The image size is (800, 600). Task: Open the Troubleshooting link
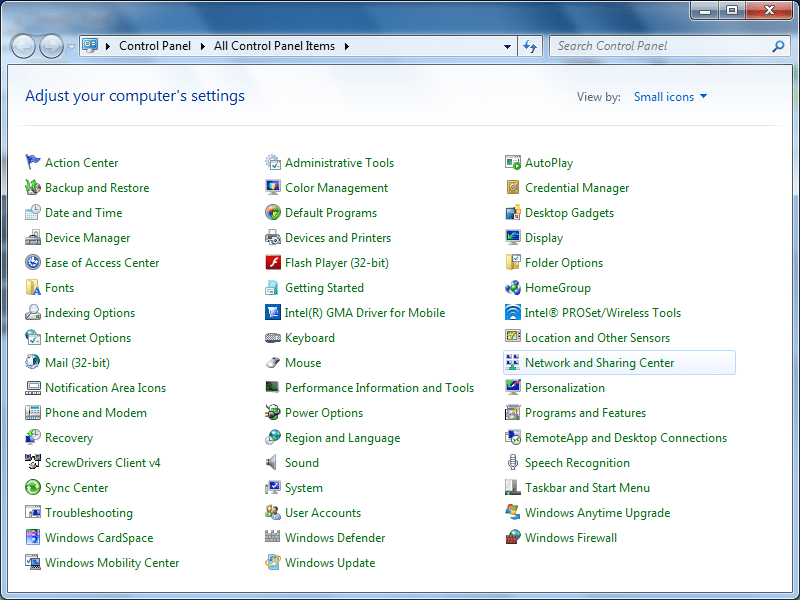pos(89,512)
